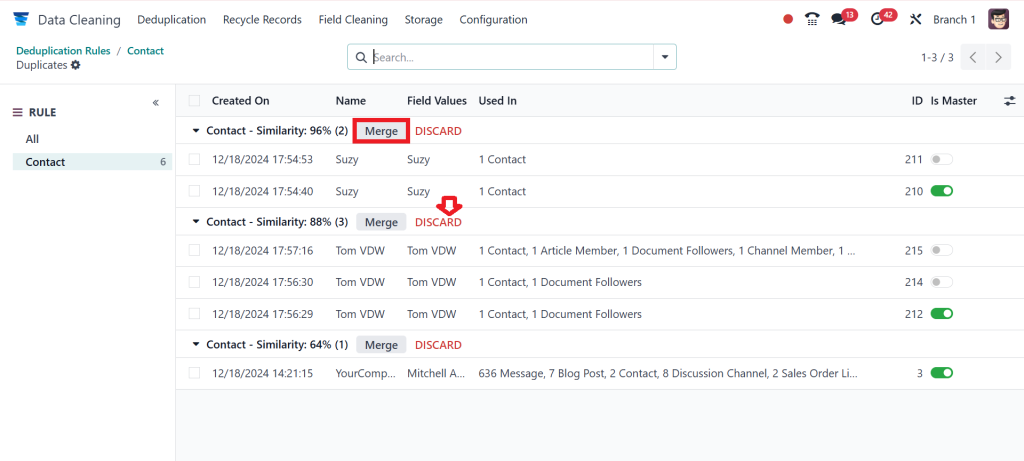
Task: Merge the Similarity 96% group
Action: point(381,131)
